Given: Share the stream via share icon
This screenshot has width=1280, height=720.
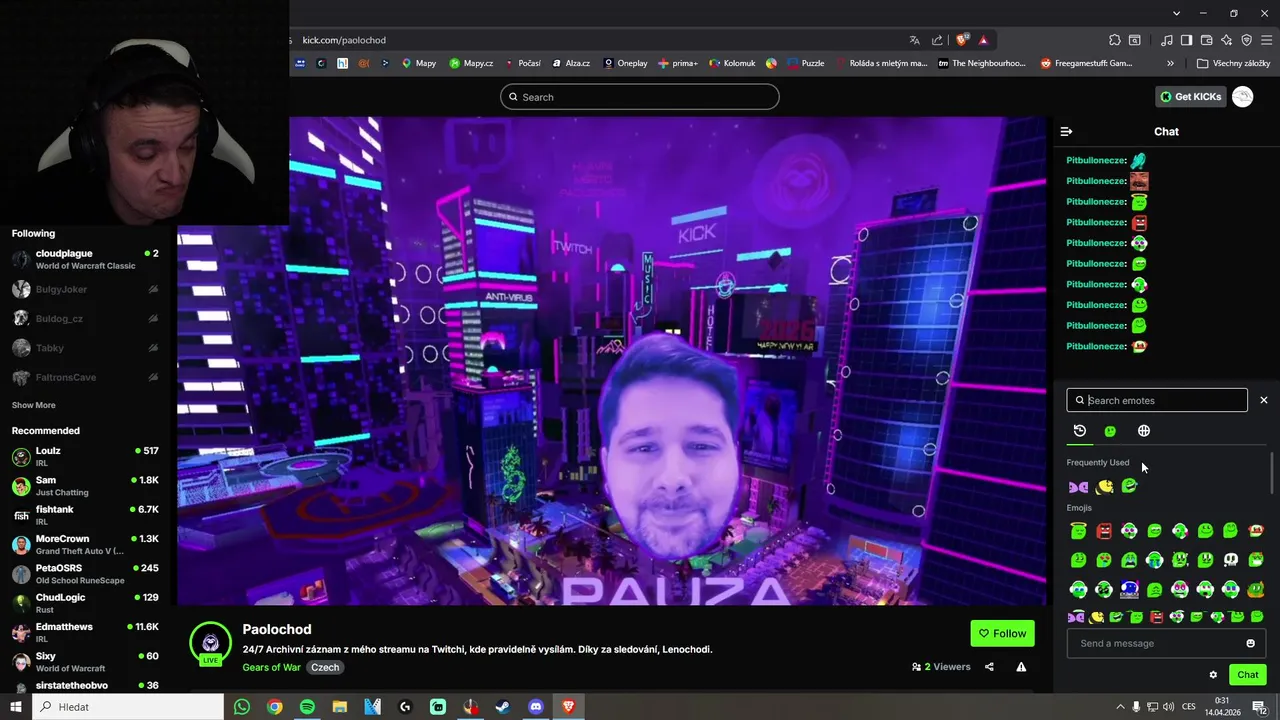Looking at the screenshot, I should [x=989, y=667].
